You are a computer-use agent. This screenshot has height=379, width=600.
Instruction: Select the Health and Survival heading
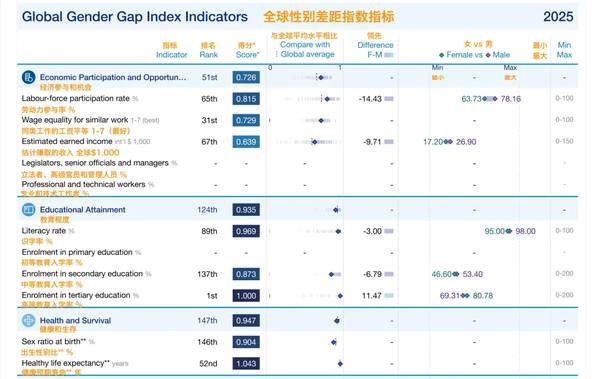(x=75, y=320)
